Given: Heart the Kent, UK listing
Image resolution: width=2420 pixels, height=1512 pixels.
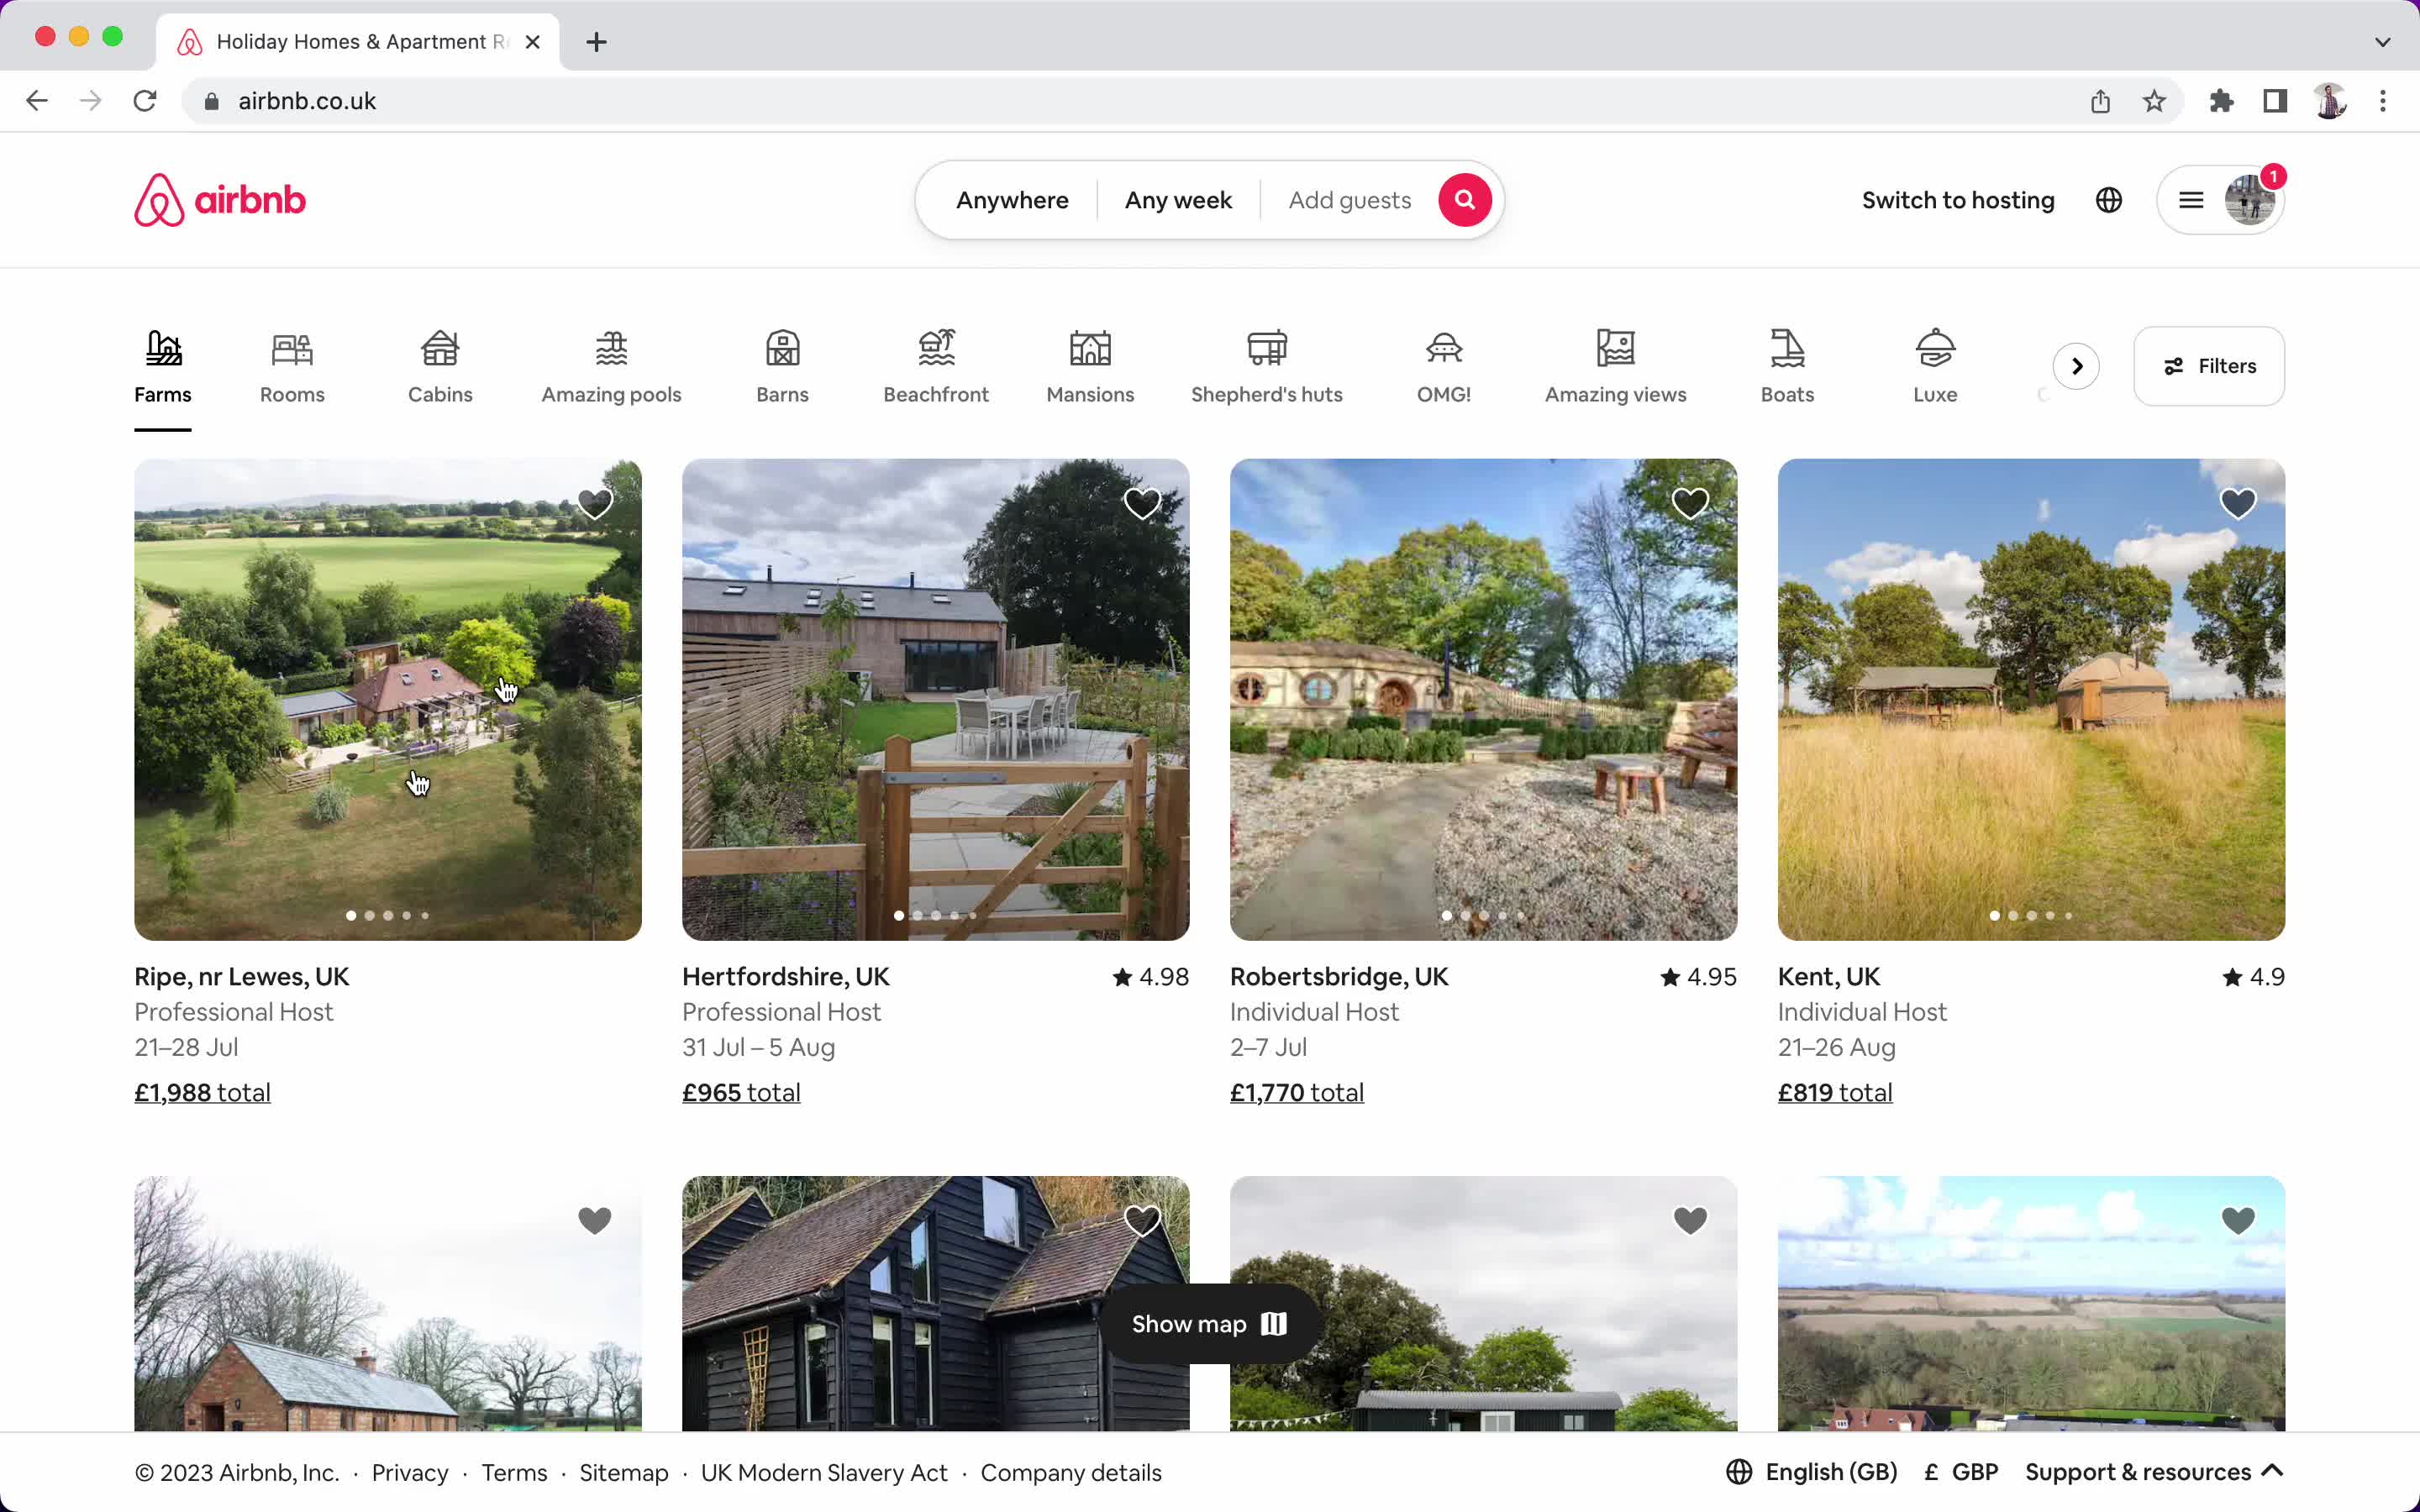Looking at the screenshot, I should (2239, 503).
